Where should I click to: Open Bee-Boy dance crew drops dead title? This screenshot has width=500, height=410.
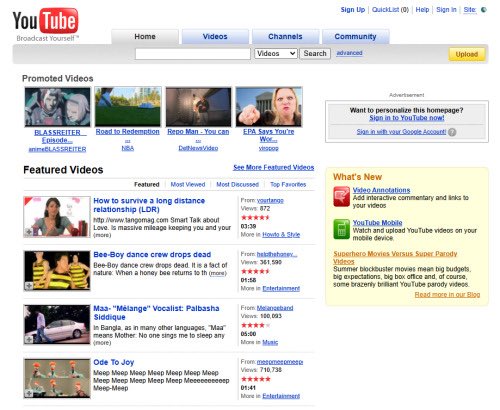coord(152,255)
